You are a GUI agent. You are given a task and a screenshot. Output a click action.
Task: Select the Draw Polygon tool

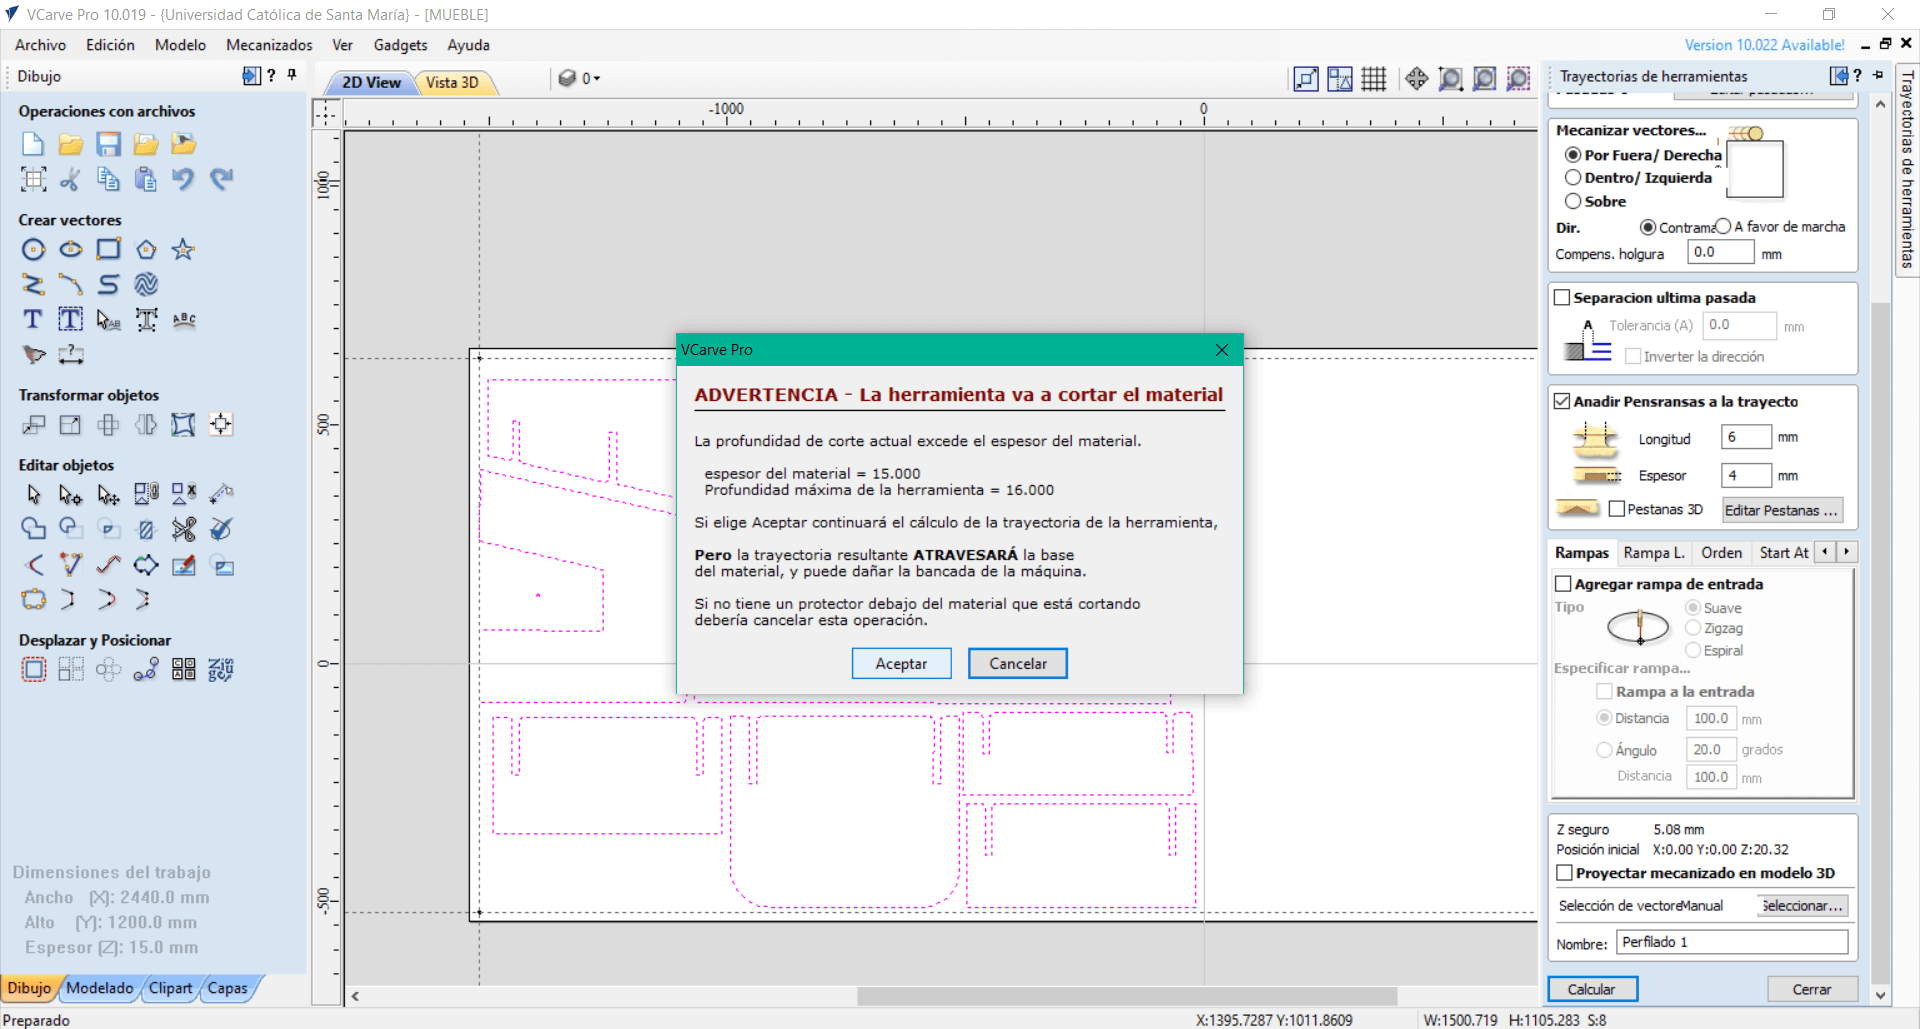(x=146, y=250)
